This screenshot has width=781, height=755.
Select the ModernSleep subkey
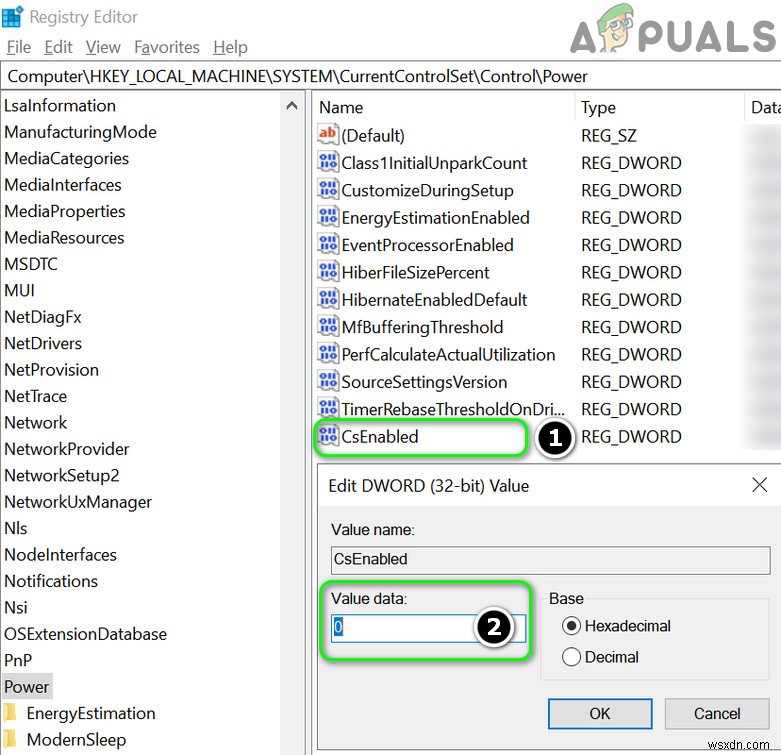76,740
